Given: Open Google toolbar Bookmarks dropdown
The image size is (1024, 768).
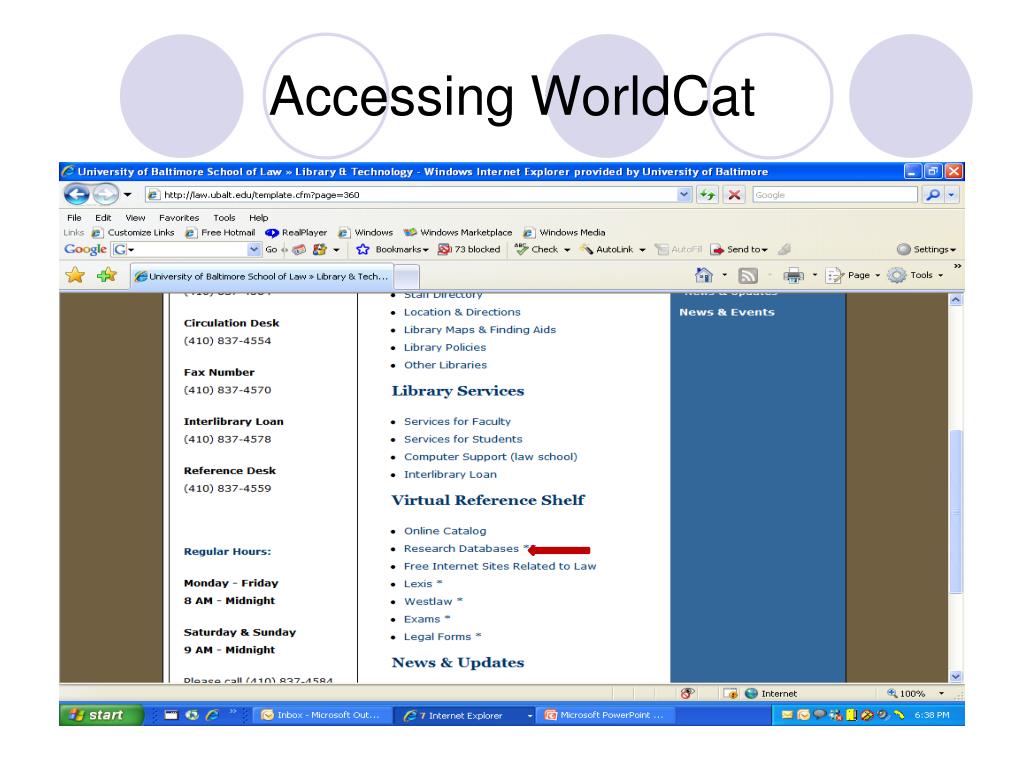Looking at the screenshot, I should [x=392, y=249].
